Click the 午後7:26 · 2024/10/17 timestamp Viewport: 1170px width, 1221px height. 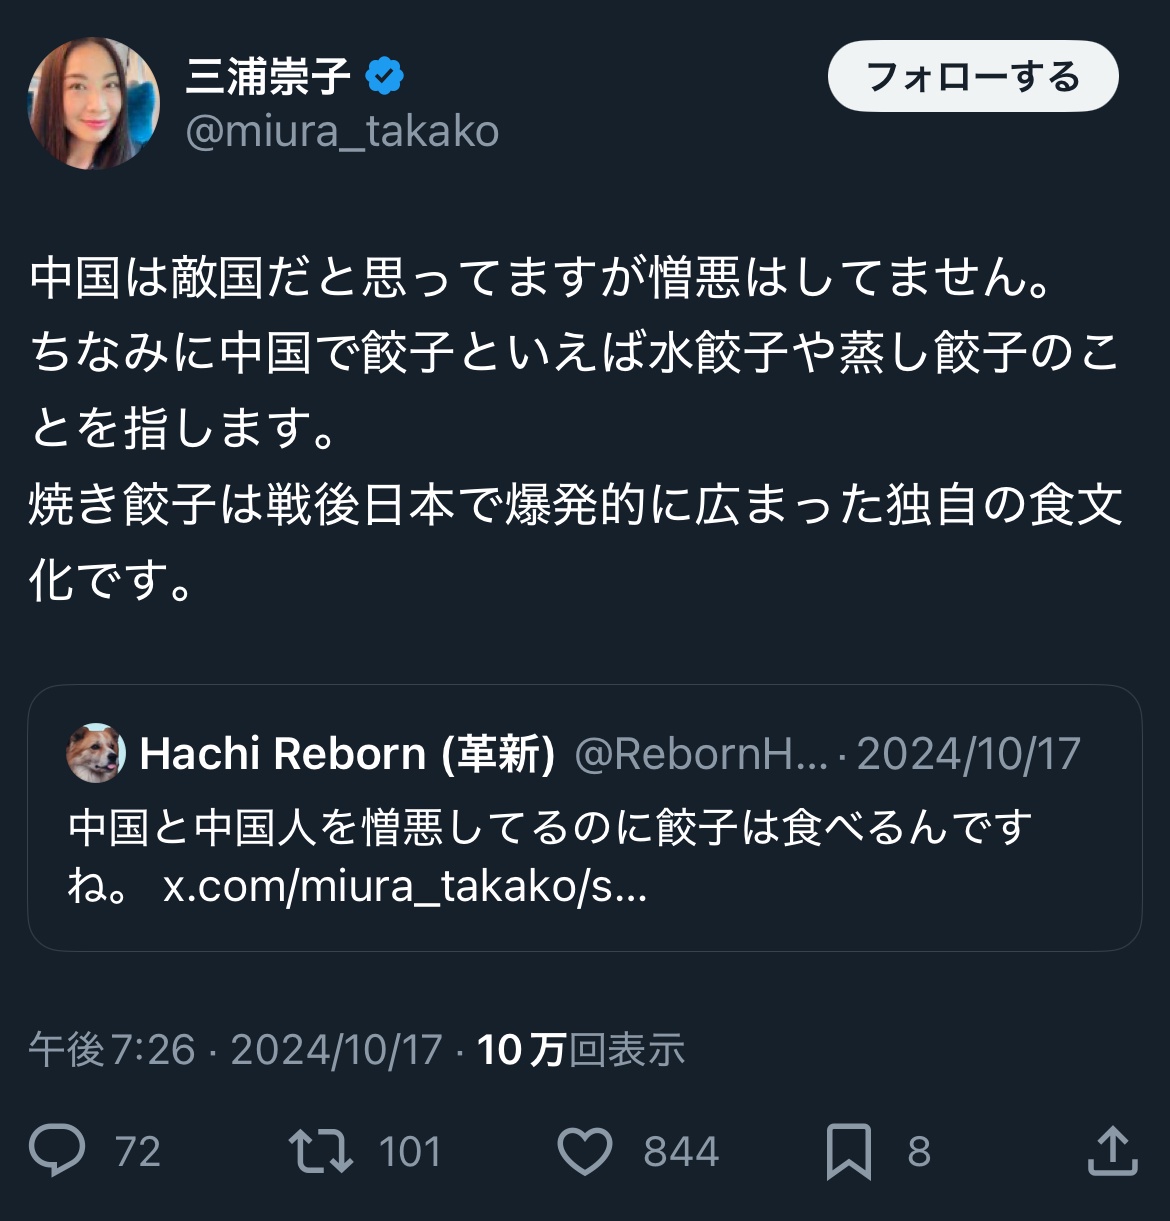(x=235, y=1050)
